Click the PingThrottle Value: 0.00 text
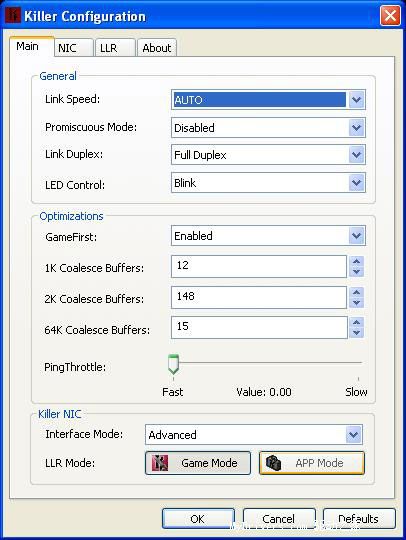The image size is (406, 540). (x=264, y=392)
